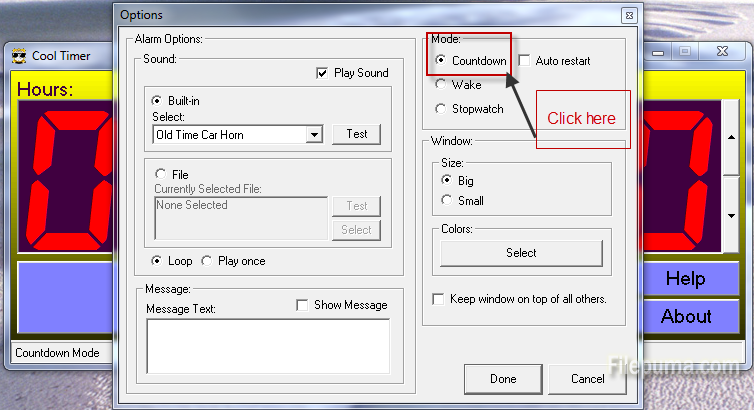Screen dimensions: 754x410
Task: Choose Play once for alarm sound
Action: (x=207, y=261)
